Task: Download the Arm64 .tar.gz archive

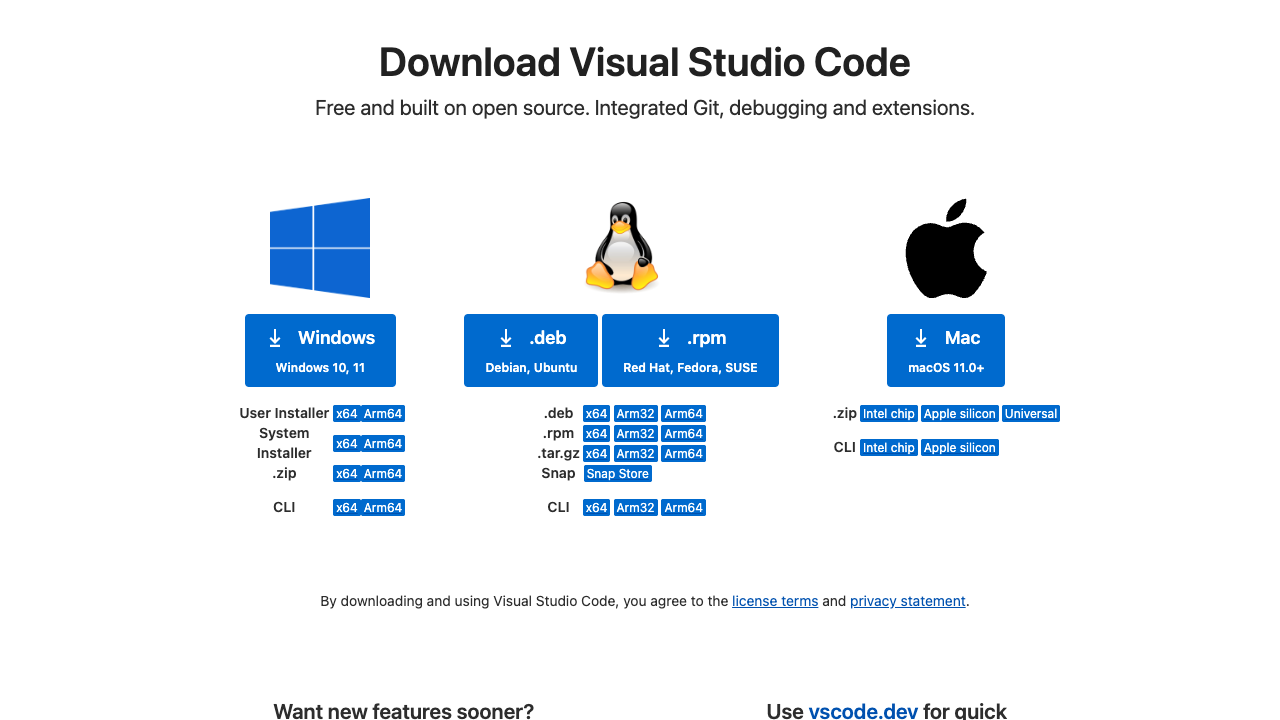Action: click(683, 453)
